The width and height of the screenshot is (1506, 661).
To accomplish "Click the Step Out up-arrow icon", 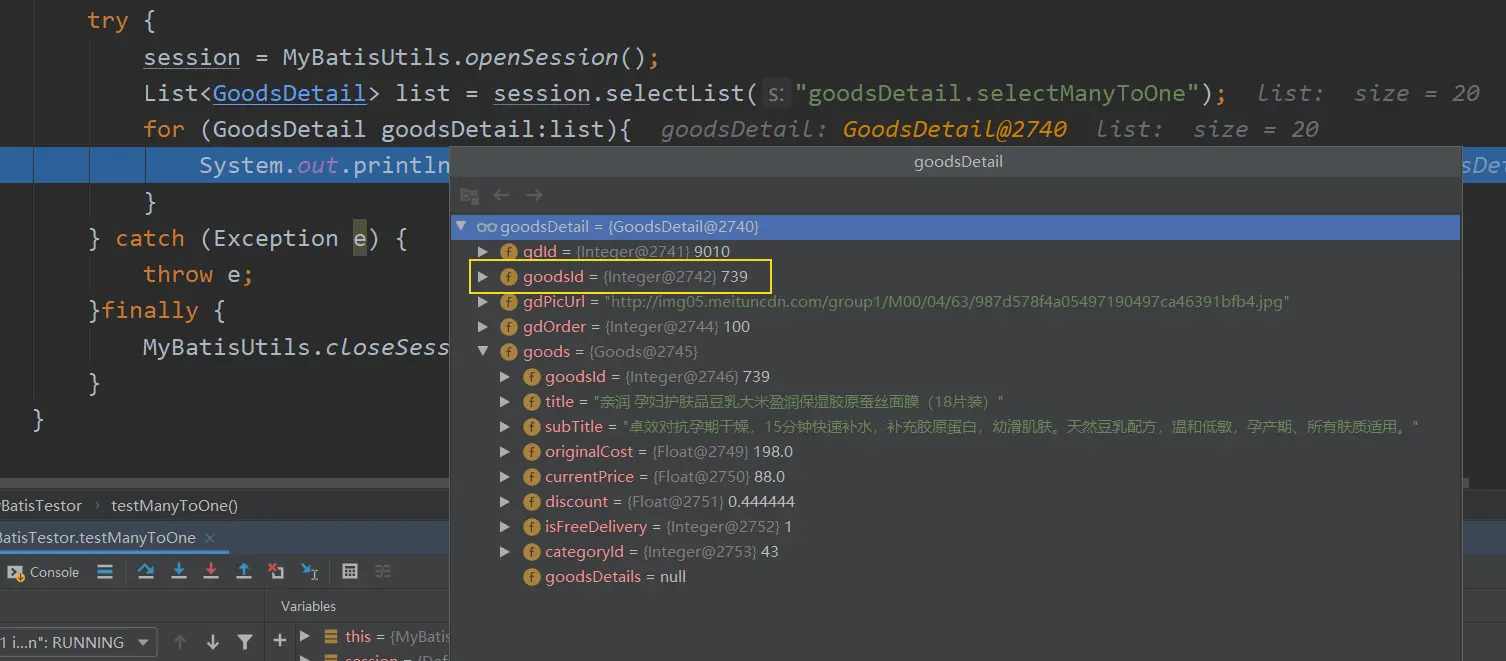I will click(x=244, y=571).
